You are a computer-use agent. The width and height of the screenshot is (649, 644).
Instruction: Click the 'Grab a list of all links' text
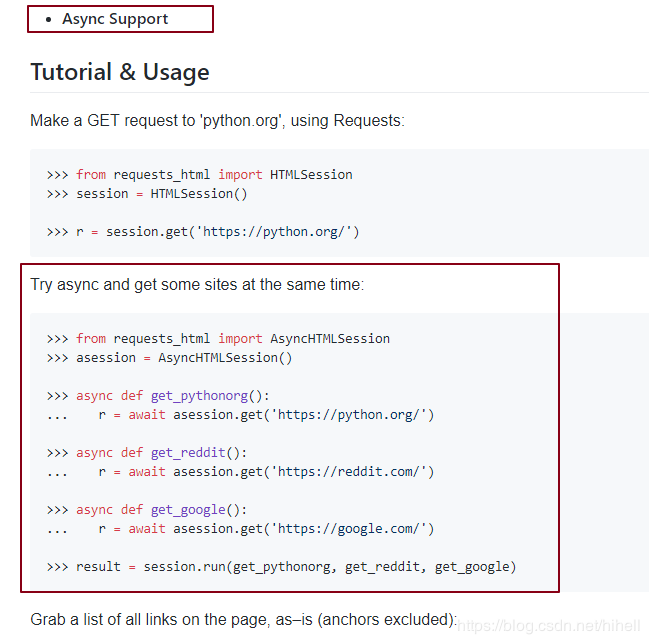pos(243,620)
